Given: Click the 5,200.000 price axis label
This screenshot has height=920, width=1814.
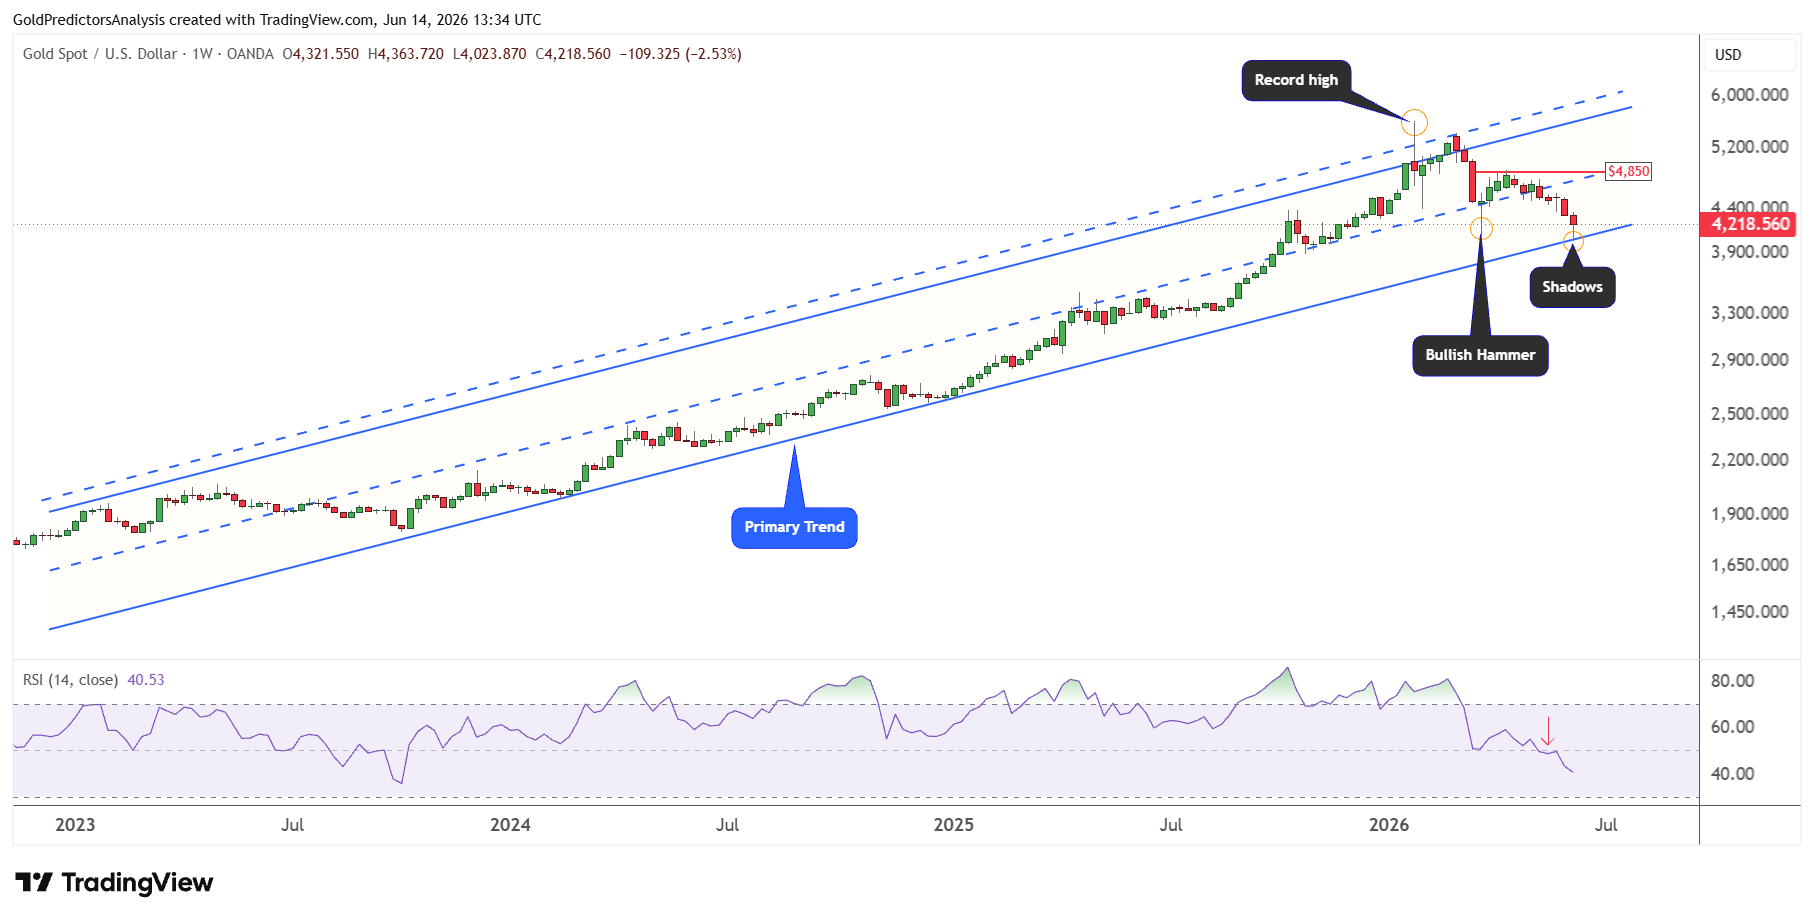Looking at the screenshot, I should click(1749, 147).
